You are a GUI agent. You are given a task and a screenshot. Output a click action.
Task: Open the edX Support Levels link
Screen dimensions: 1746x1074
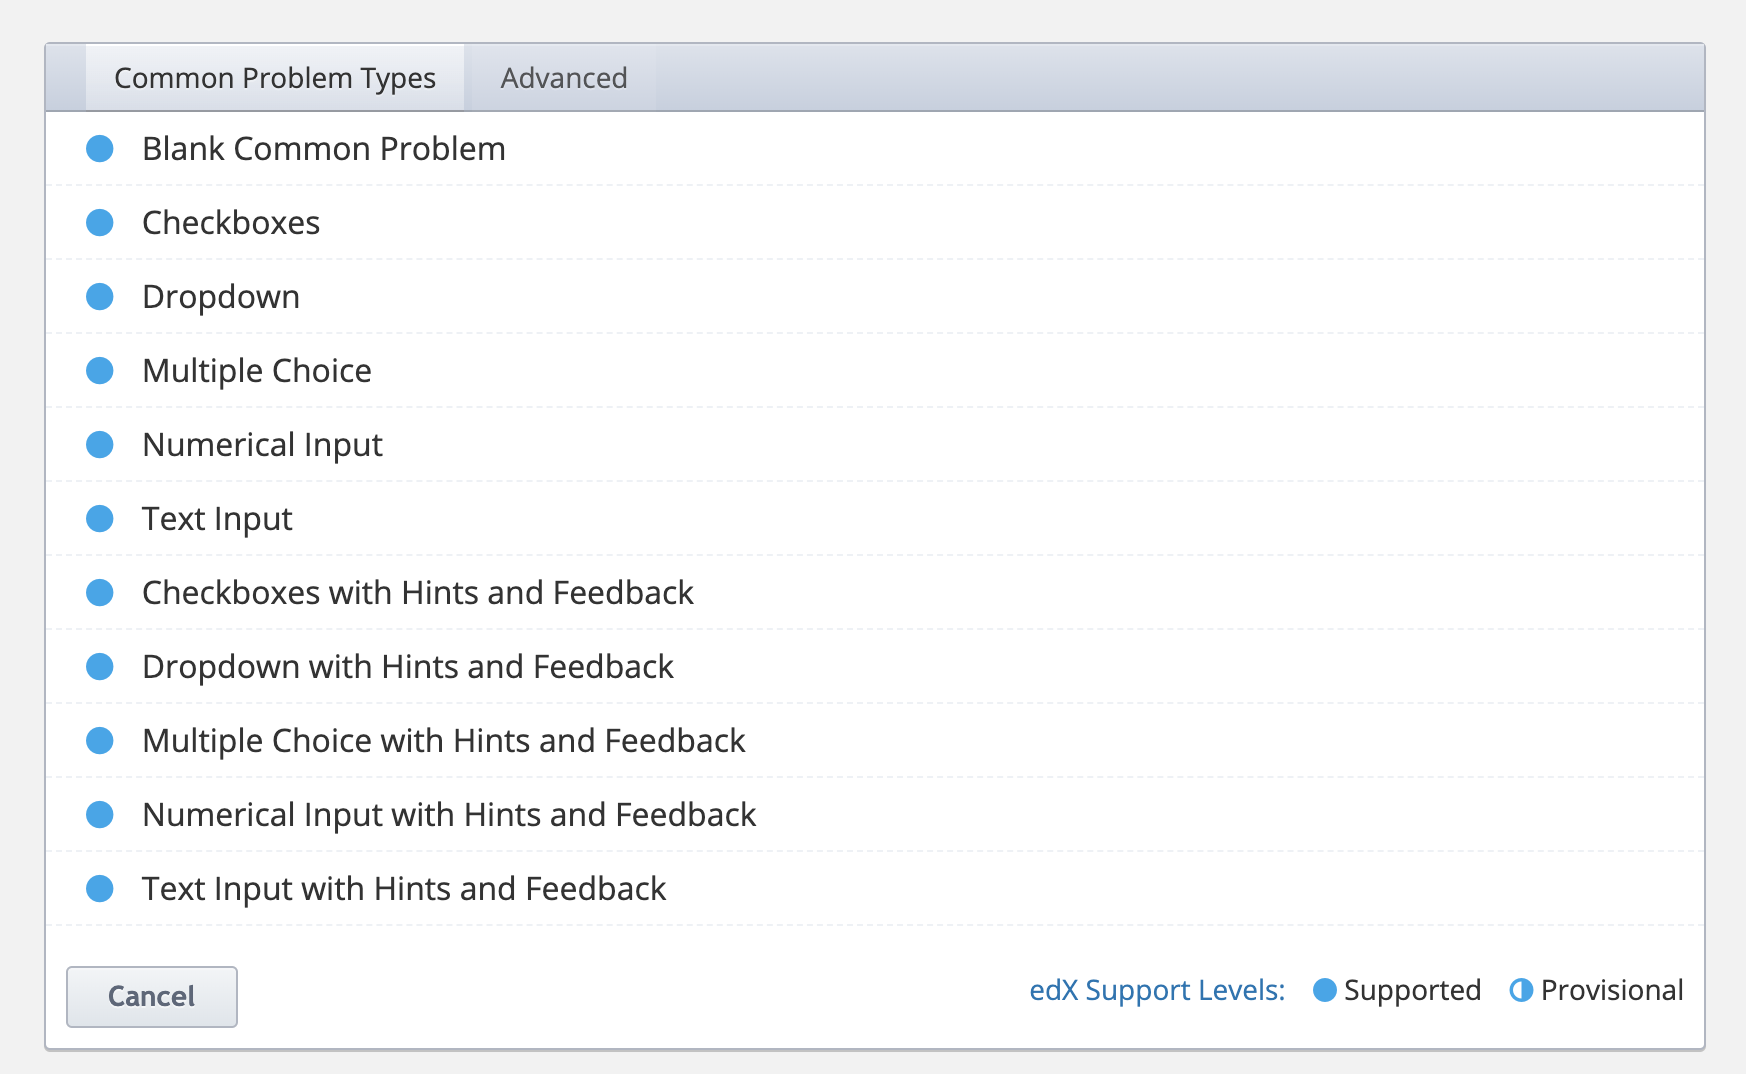tap(1157, 990)
